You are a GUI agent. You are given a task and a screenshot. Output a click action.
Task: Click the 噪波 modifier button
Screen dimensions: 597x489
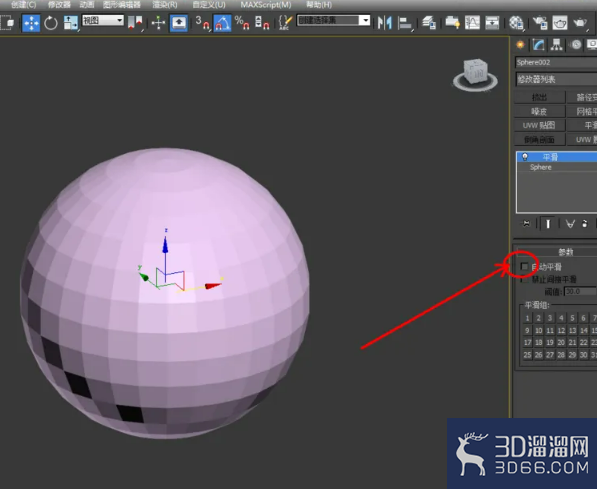tap(539, 111)
